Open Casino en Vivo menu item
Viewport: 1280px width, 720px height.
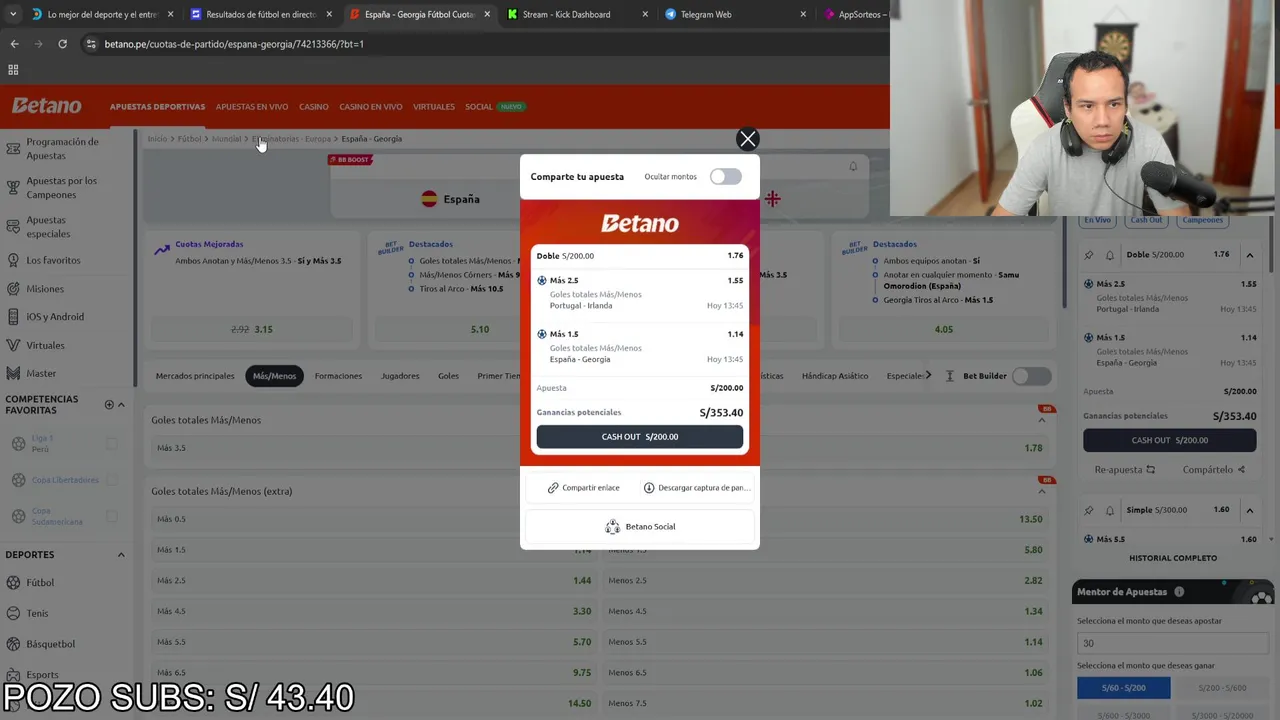click(x=371, y=107)
